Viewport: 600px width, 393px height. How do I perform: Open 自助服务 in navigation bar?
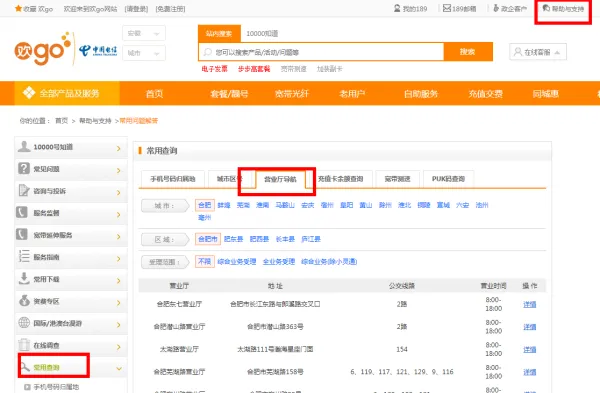(x=421, y=93)
